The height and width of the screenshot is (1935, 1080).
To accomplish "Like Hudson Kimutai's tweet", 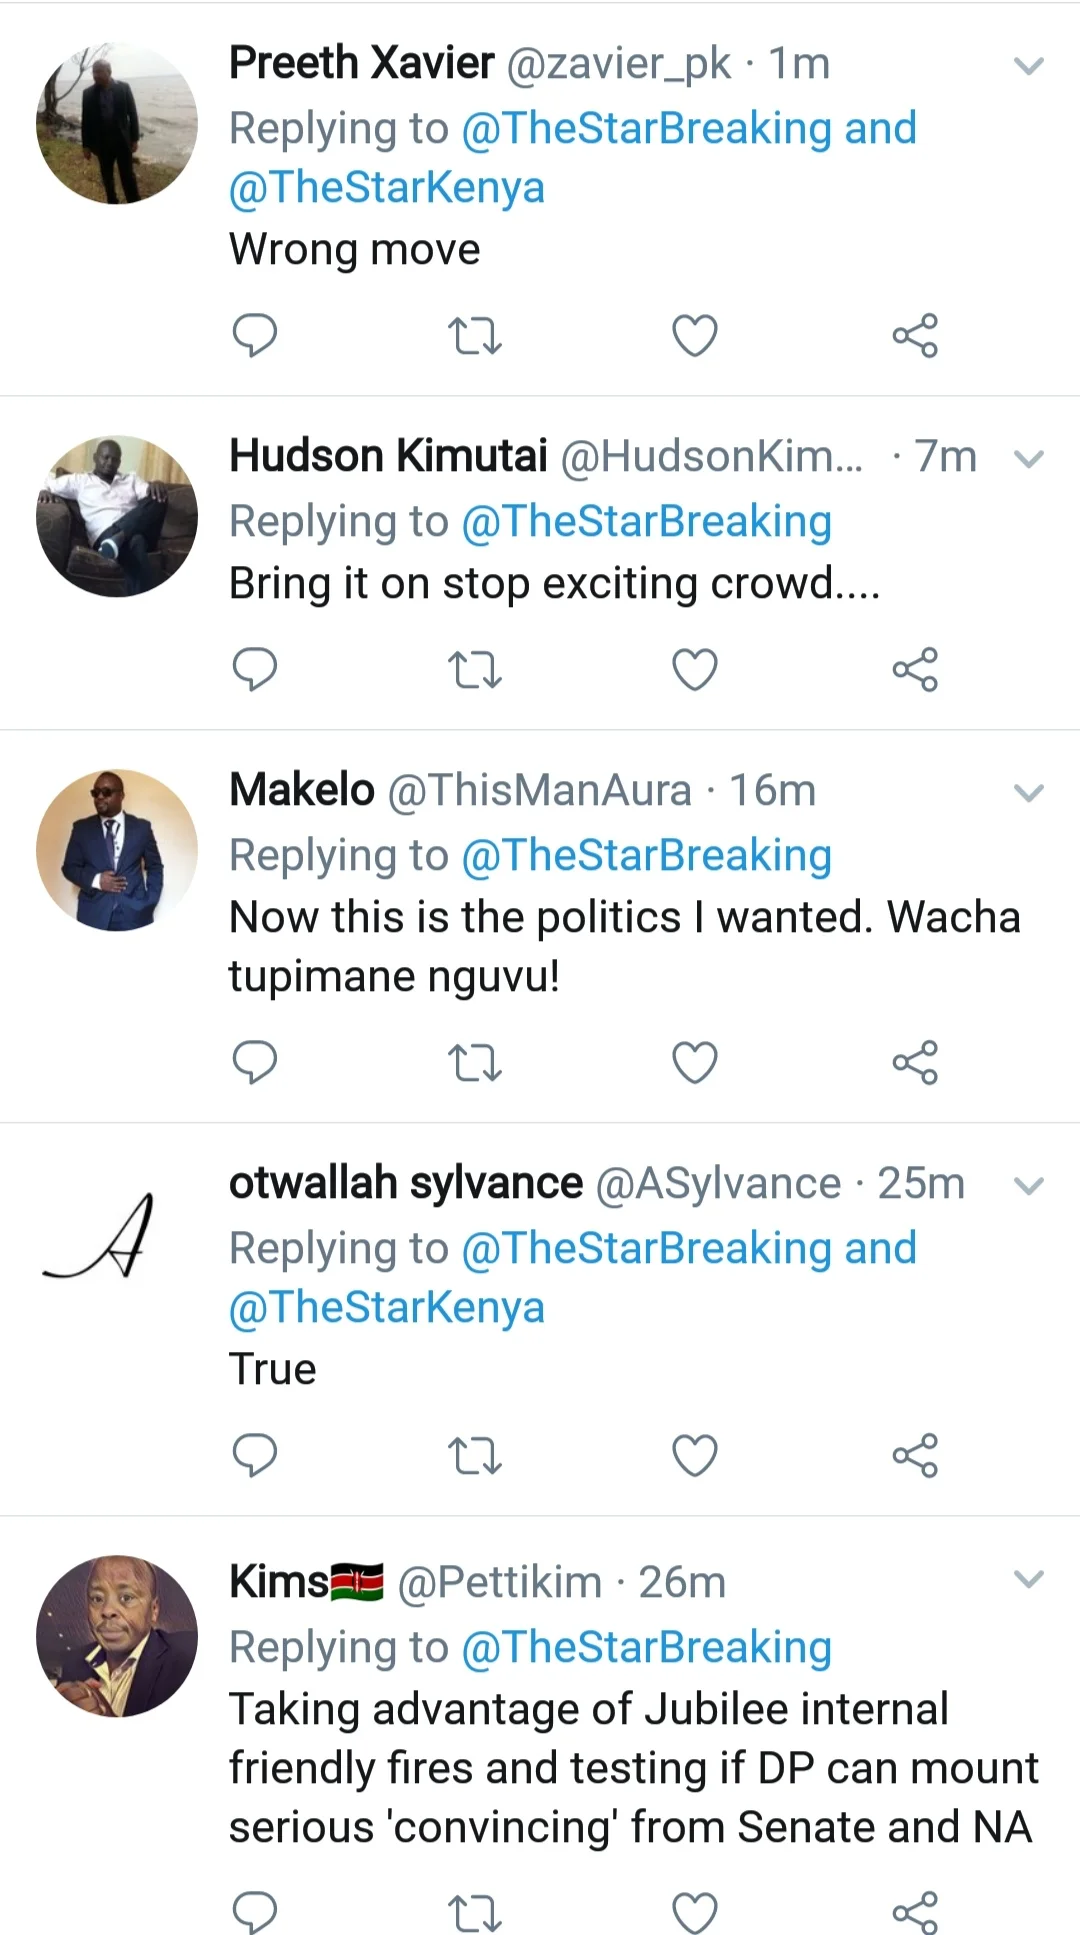I will [x=695, y=670].
